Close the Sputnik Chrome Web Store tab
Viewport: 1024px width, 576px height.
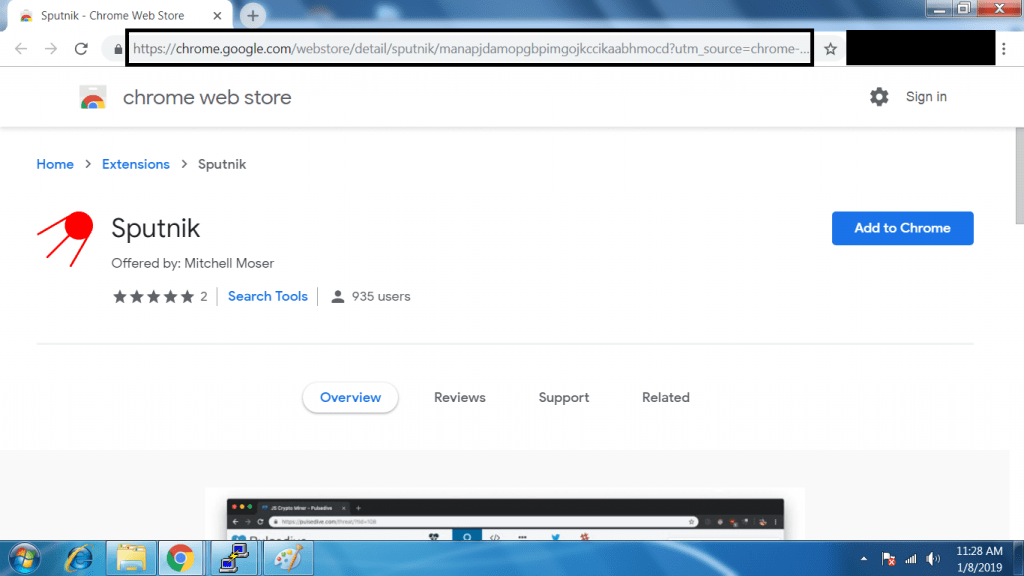pos(217,16)
